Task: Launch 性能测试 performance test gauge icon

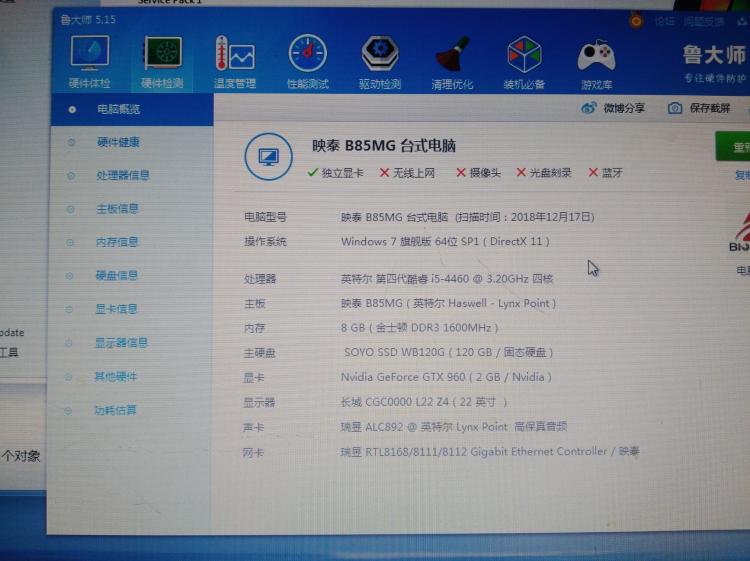Action: point(308,62)
